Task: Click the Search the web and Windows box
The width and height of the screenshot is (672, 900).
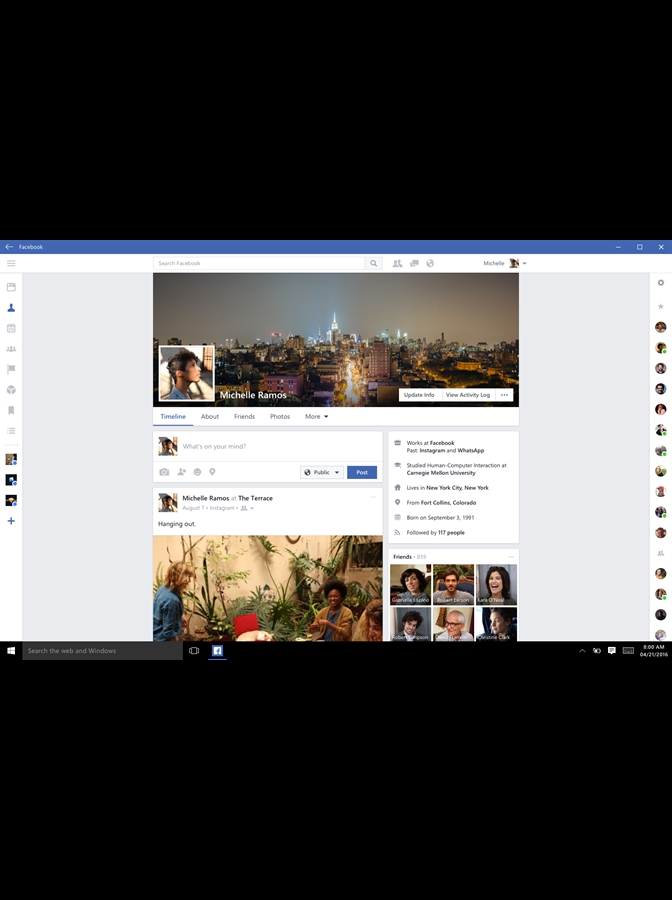Action: (103, 650)
